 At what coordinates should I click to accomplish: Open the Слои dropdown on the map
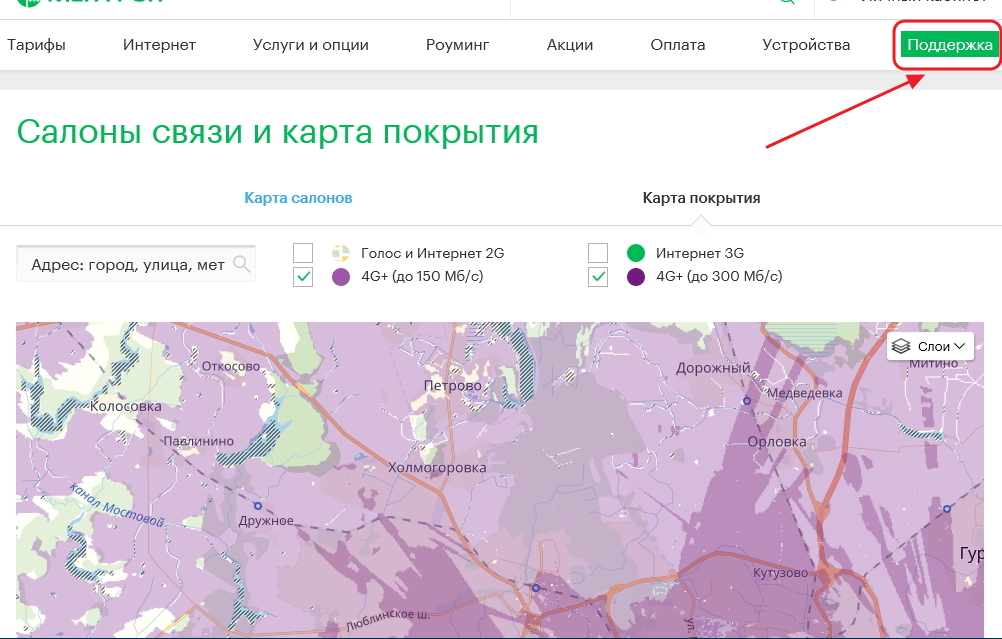tap(930, 345)
